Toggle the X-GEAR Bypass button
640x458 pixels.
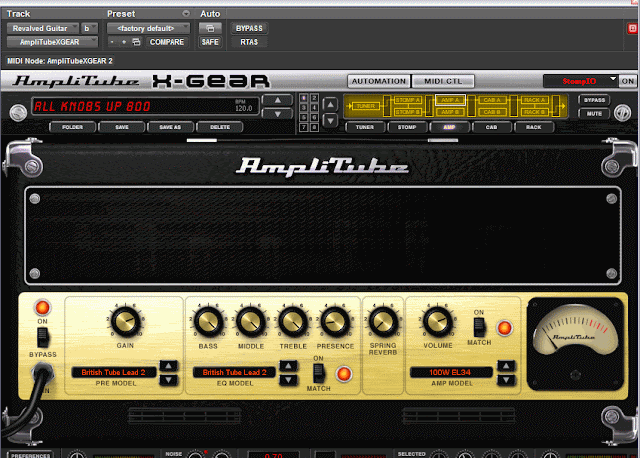[594, 100]
